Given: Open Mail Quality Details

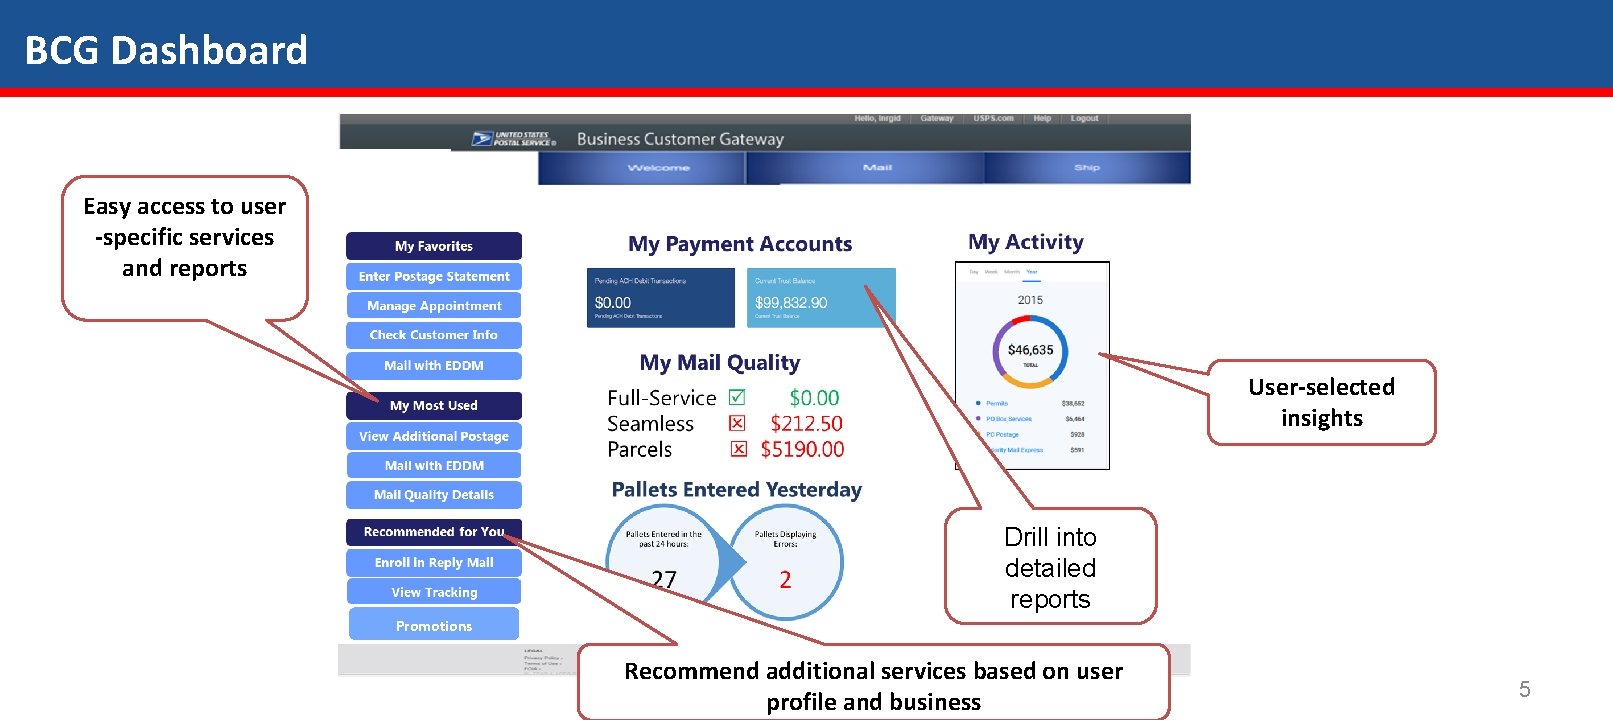Looking at the screenshot, I should pos(434,494).
